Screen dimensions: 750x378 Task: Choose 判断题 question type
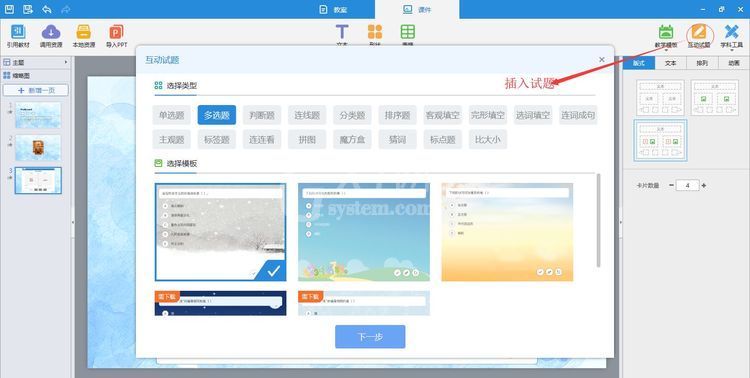(262, 115)
